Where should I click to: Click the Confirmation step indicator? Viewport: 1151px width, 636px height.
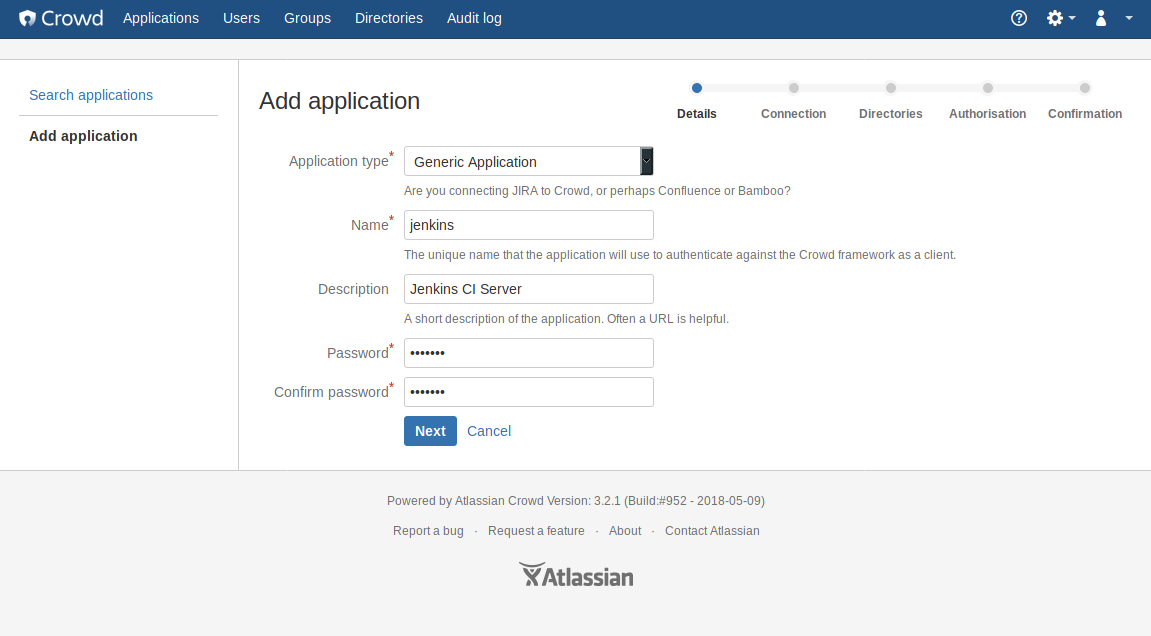click(1085, 101)
